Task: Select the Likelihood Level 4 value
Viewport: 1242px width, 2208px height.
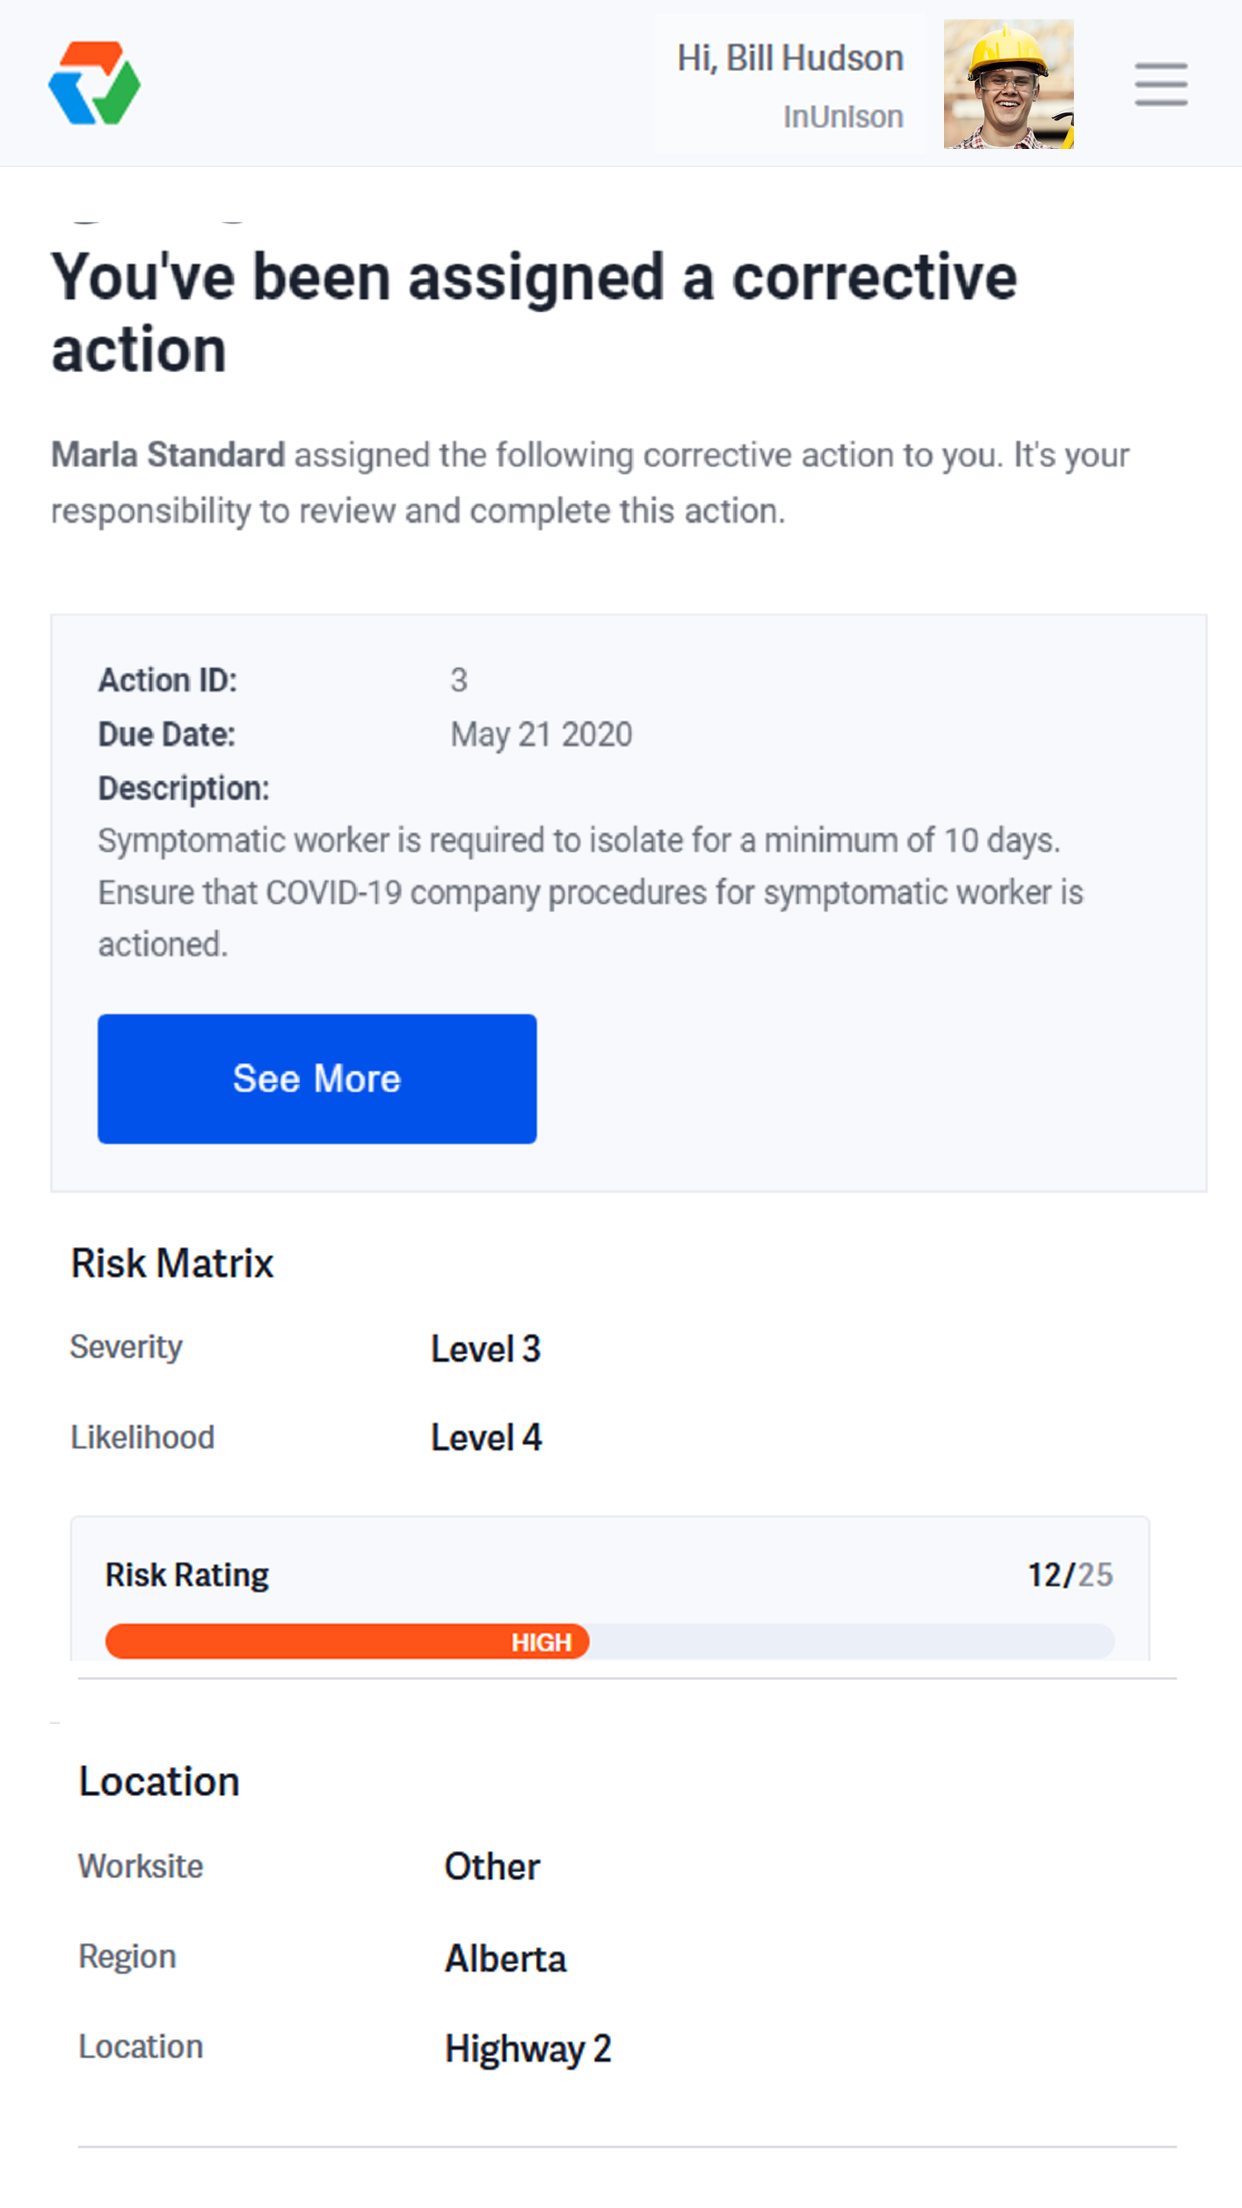Action: tap(486, 1438)
